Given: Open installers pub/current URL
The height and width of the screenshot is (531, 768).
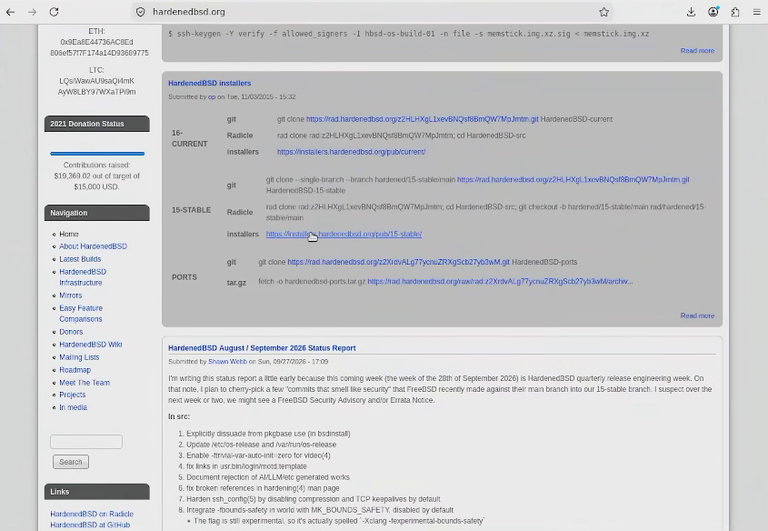Looking at the screenshot, I should 351,152.
